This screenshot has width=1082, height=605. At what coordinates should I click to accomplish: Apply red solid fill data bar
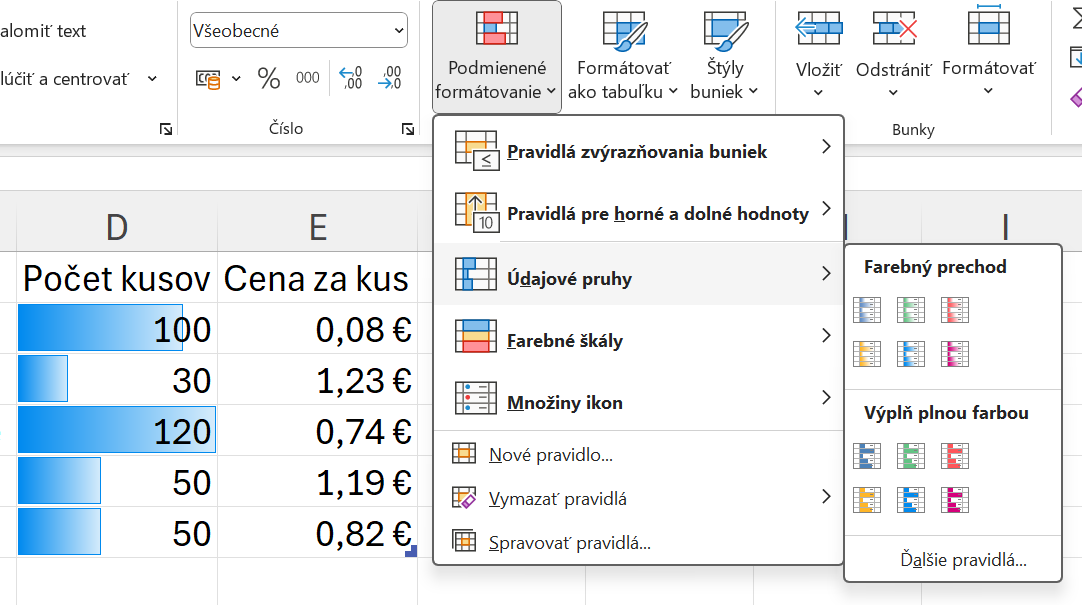[x=955, y=456]
